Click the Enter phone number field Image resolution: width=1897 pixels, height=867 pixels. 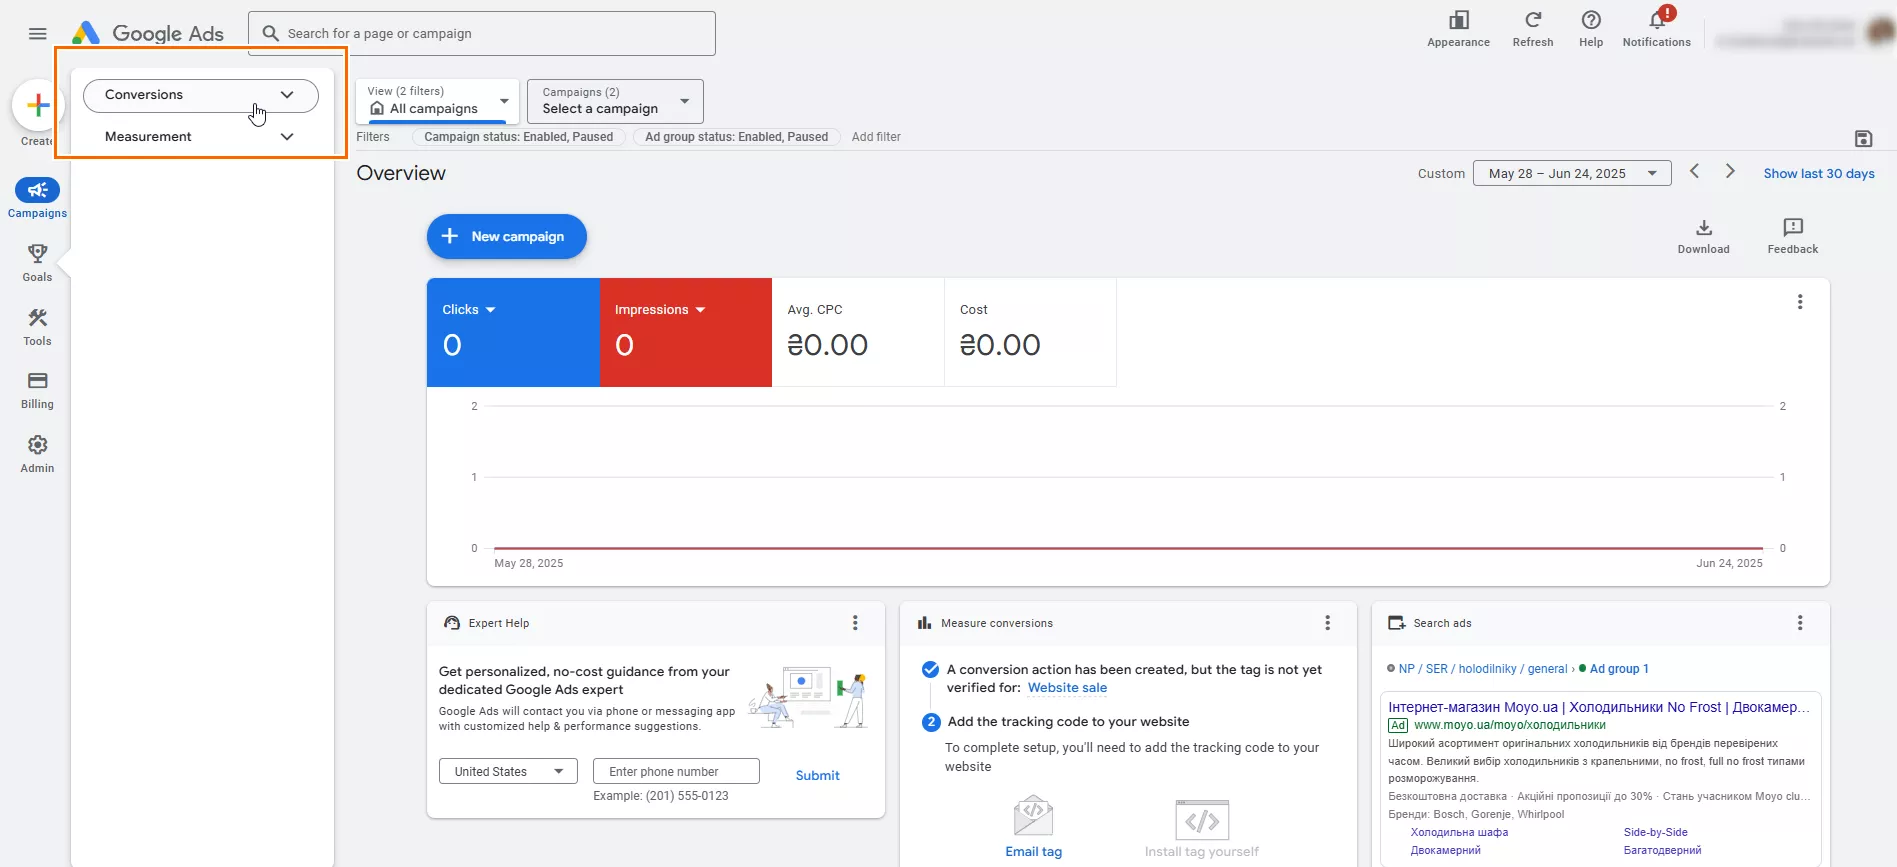click(676, 771)
